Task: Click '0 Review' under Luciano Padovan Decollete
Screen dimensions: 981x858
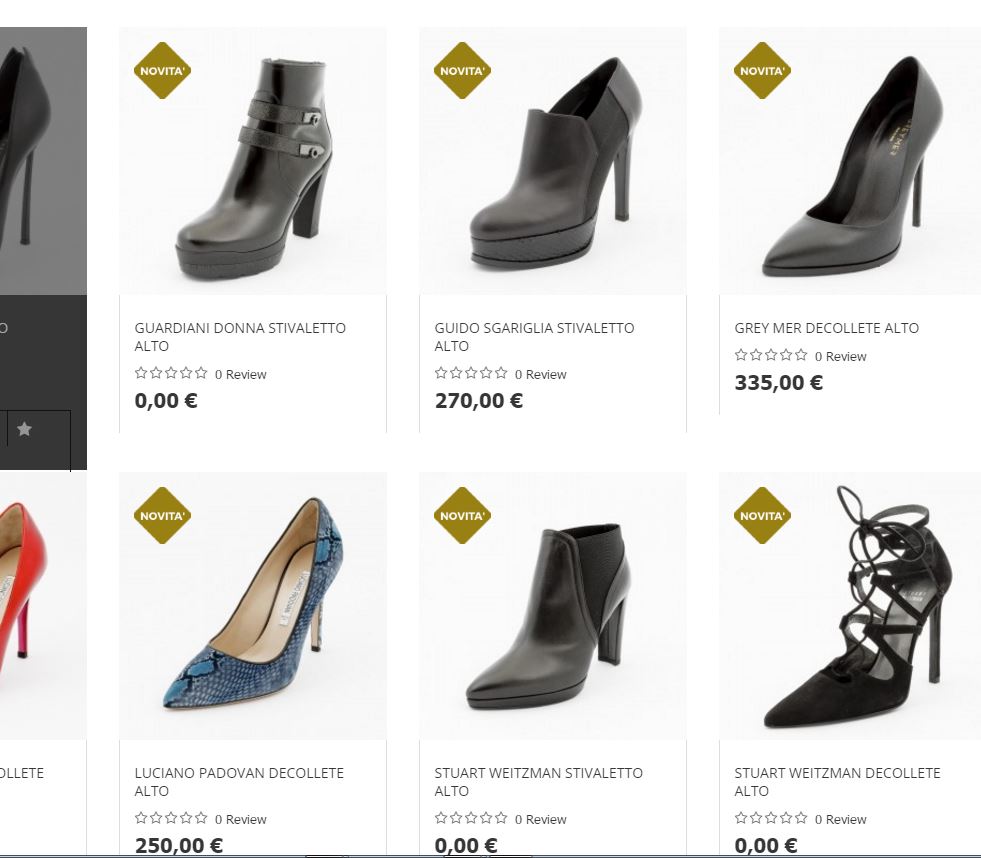Action: coord(240,820)
